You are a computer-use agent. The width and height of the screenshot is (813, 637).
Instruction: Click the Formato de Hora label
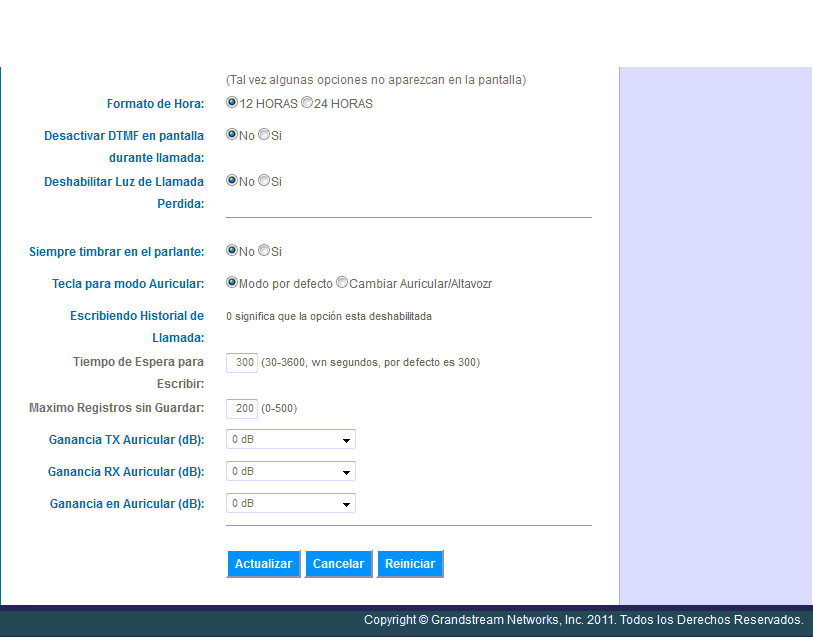(x=155, y=104)
